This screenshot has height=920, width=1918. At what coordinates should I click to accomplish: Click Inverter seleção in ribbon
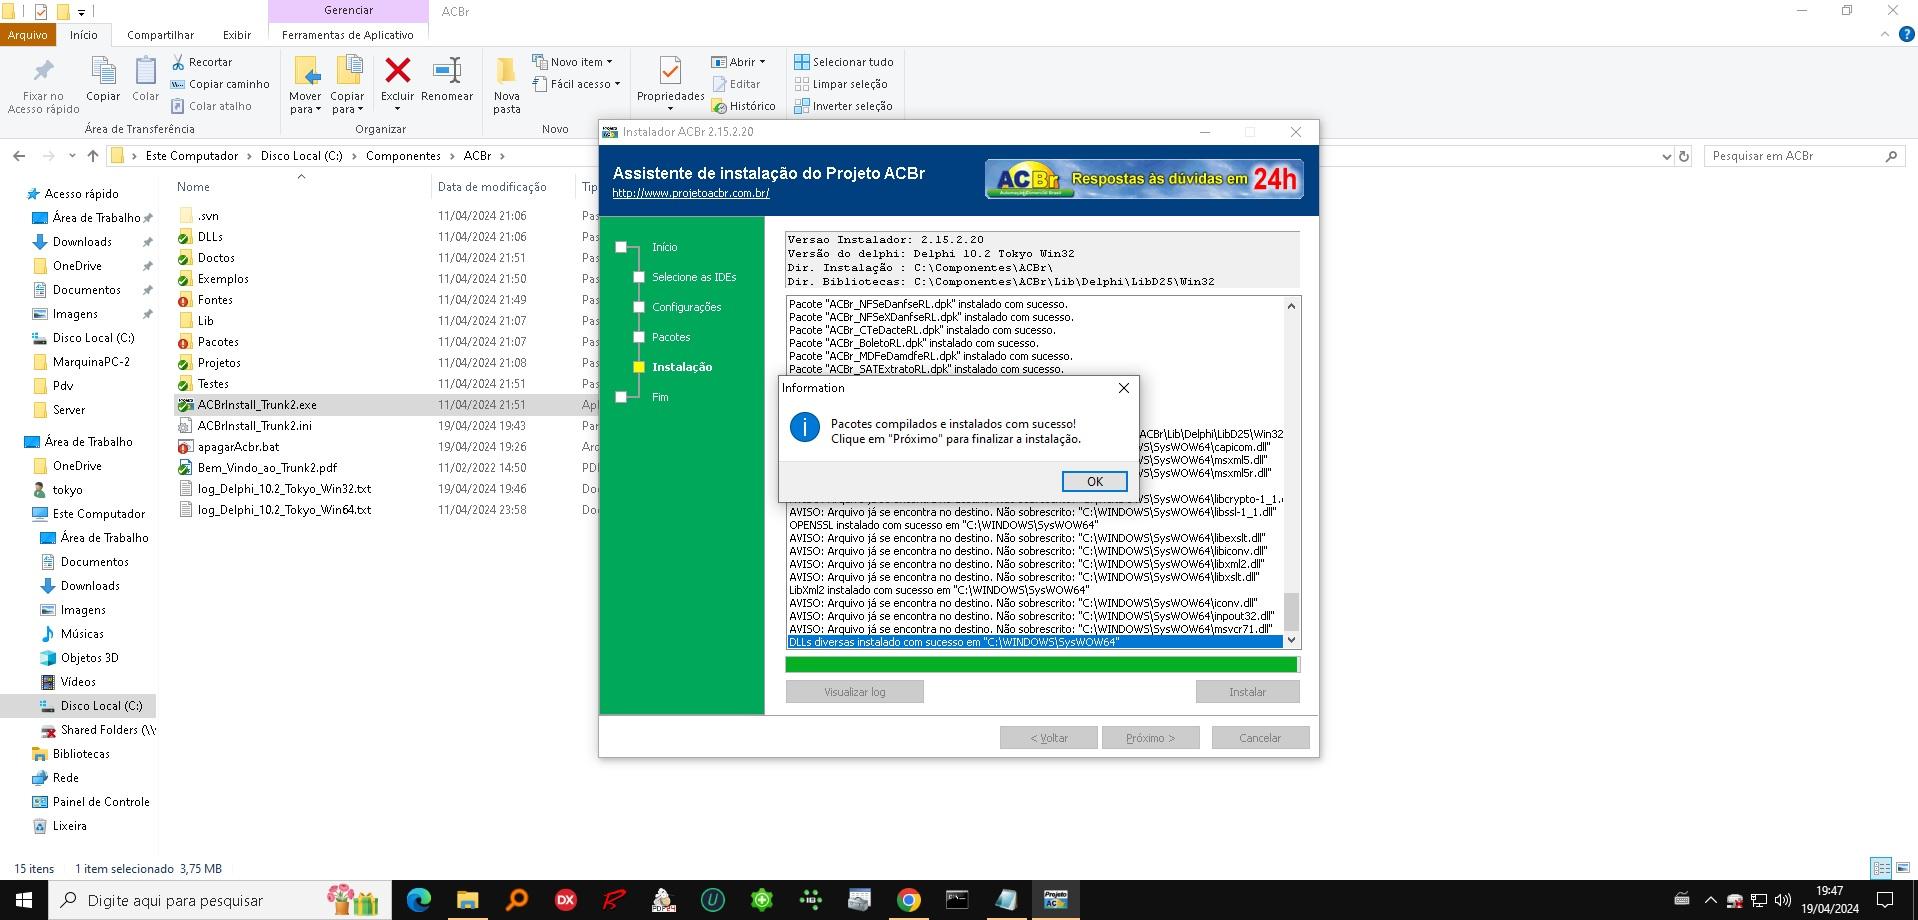[x=843, y=106]
